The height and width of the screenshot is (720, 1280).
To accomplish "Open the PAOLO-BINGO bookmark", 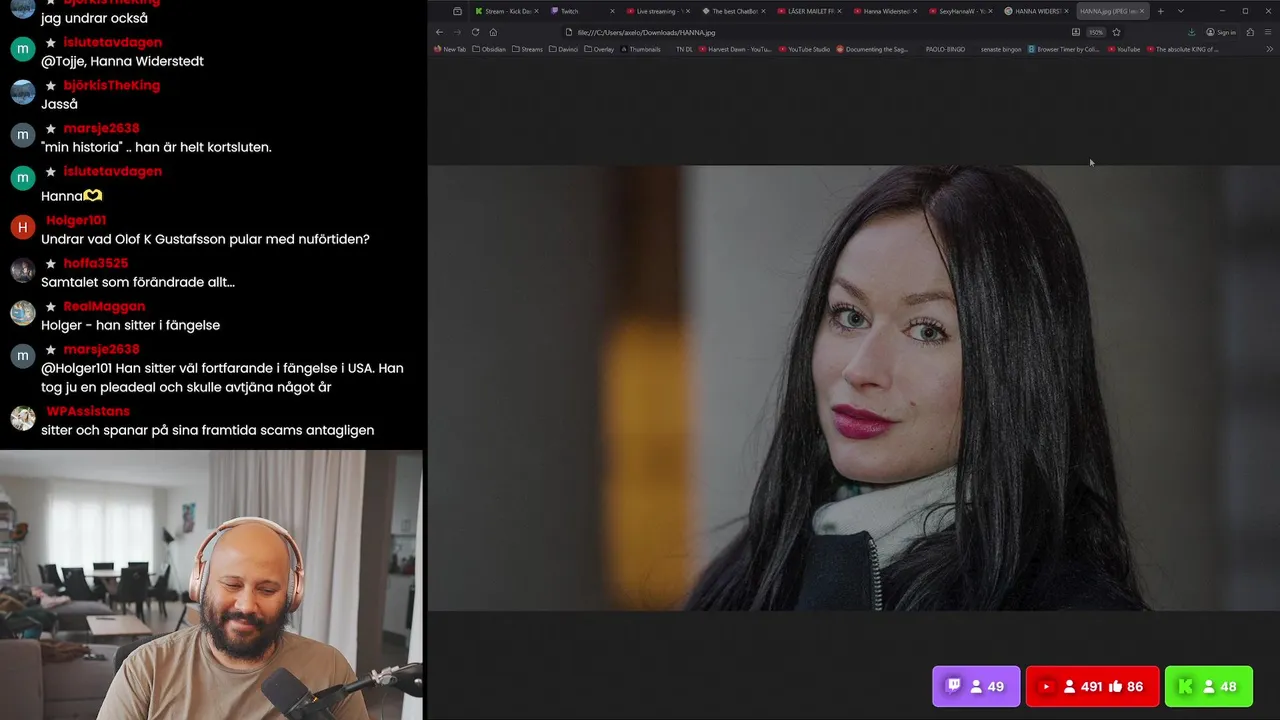I will point(945,49).
